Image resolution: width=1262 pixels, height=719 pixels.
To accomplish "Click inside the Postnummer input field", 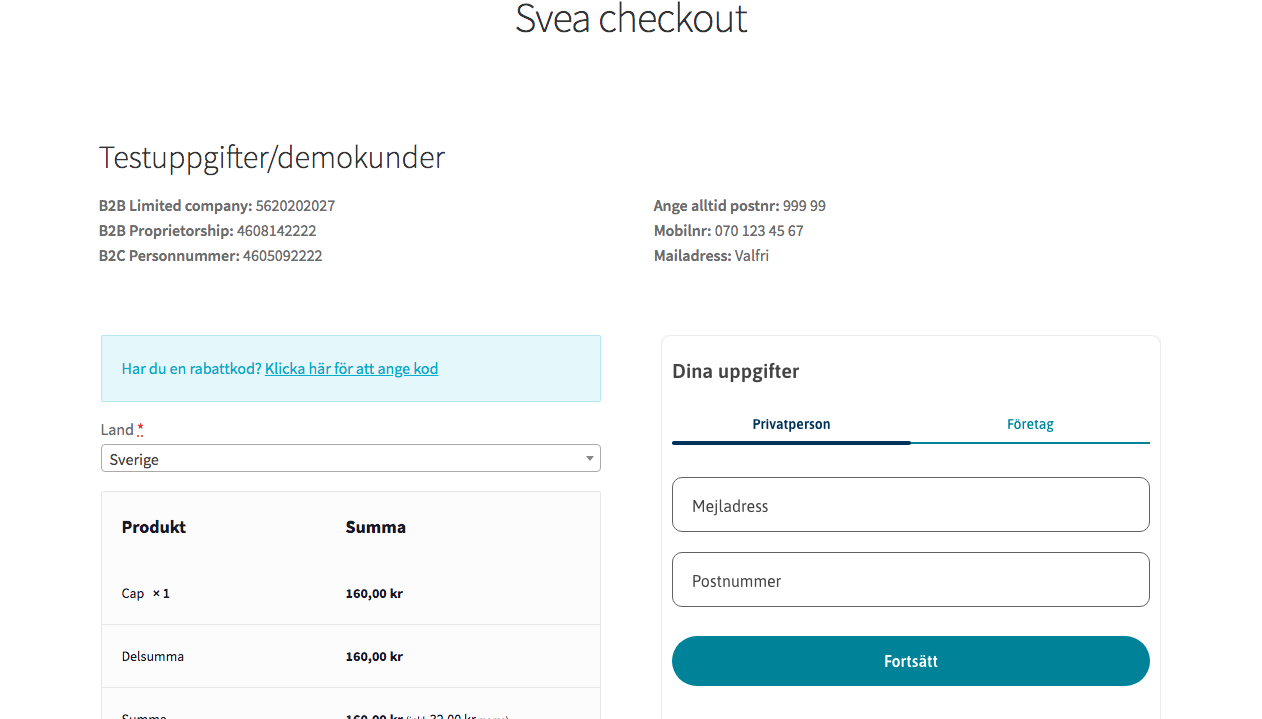I will [x=910, y=579].
